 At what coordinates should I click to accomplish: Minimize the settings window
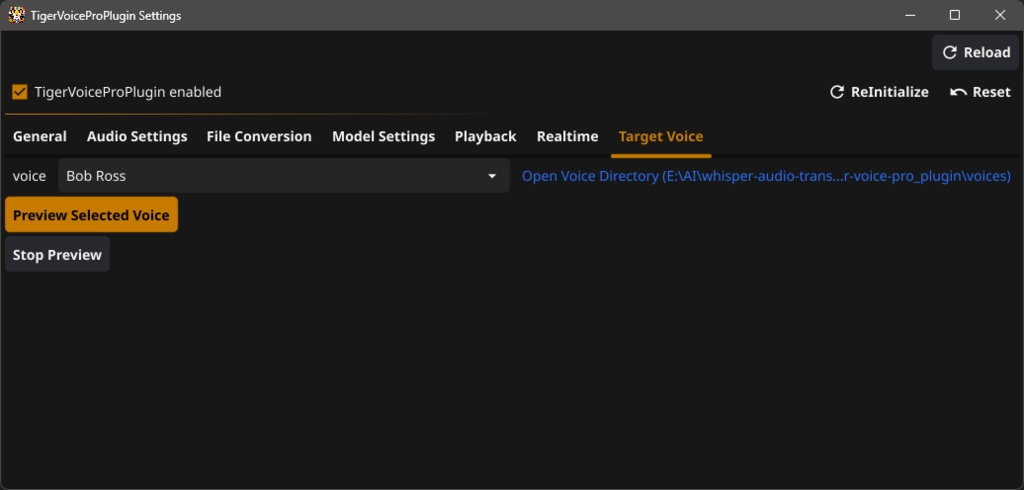pyautogui.click(x=909, y=15)
